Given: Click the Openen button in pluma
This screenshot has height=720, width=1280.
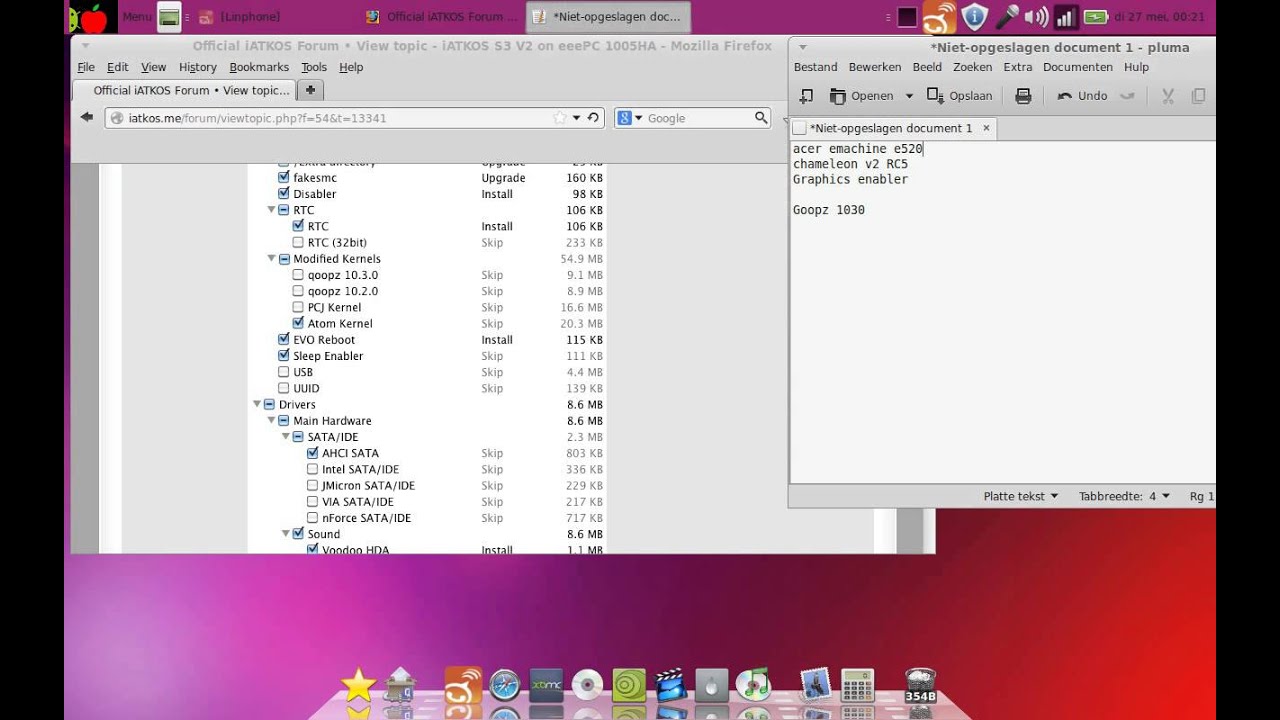Looking at the screenshot, I should tap(861, 96).
